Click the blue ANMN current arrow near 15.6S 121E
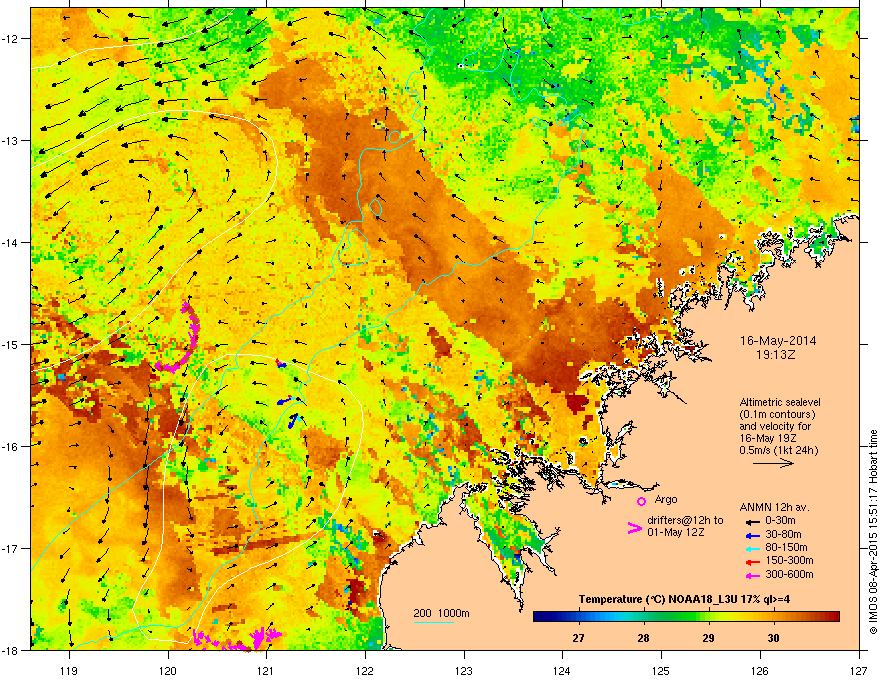The image size is (880, 680). coord(285,401)
